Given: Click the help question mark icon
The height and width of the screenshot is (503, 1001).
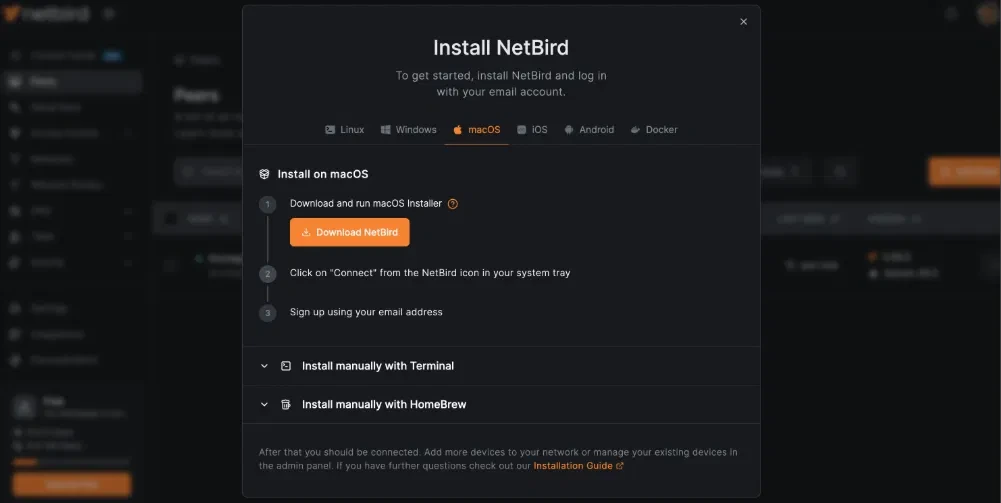Looking at the screenshot, I should click(453, 204).
